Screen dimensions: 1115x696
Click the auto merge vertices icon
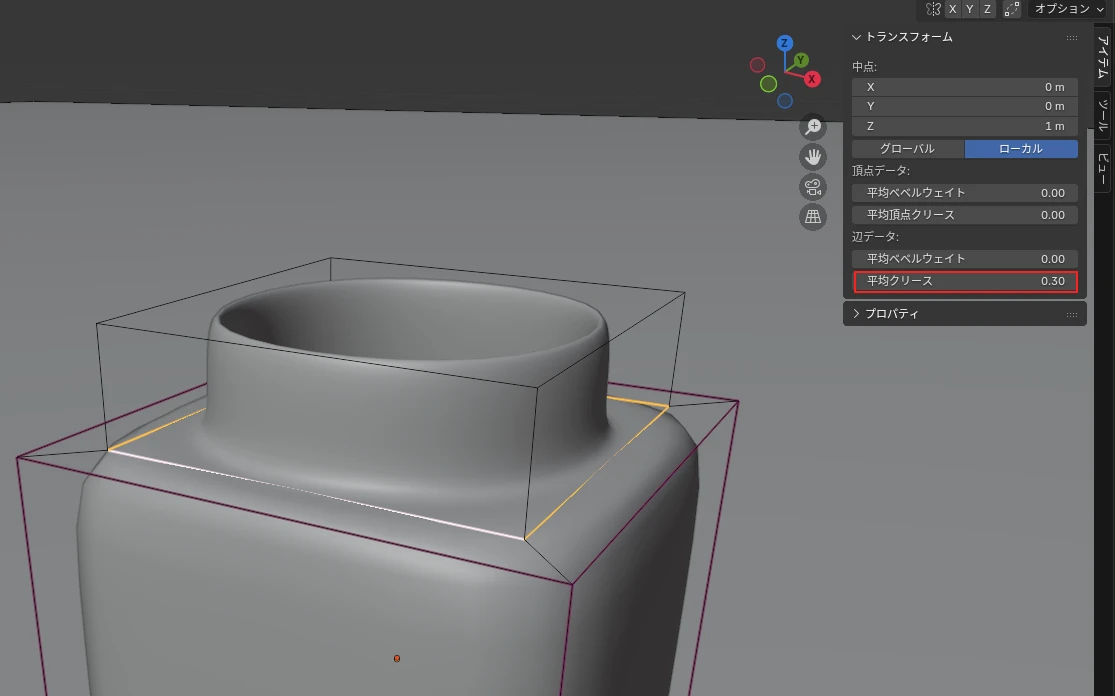tap(1012, 9)
